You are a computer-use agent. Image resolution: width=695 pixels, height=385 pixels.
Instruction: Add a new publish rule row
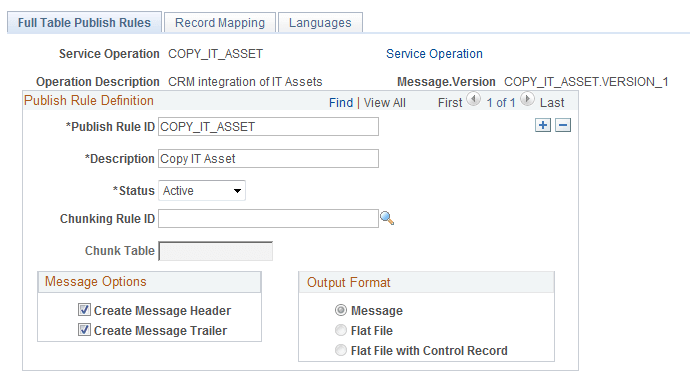point(543,125)
